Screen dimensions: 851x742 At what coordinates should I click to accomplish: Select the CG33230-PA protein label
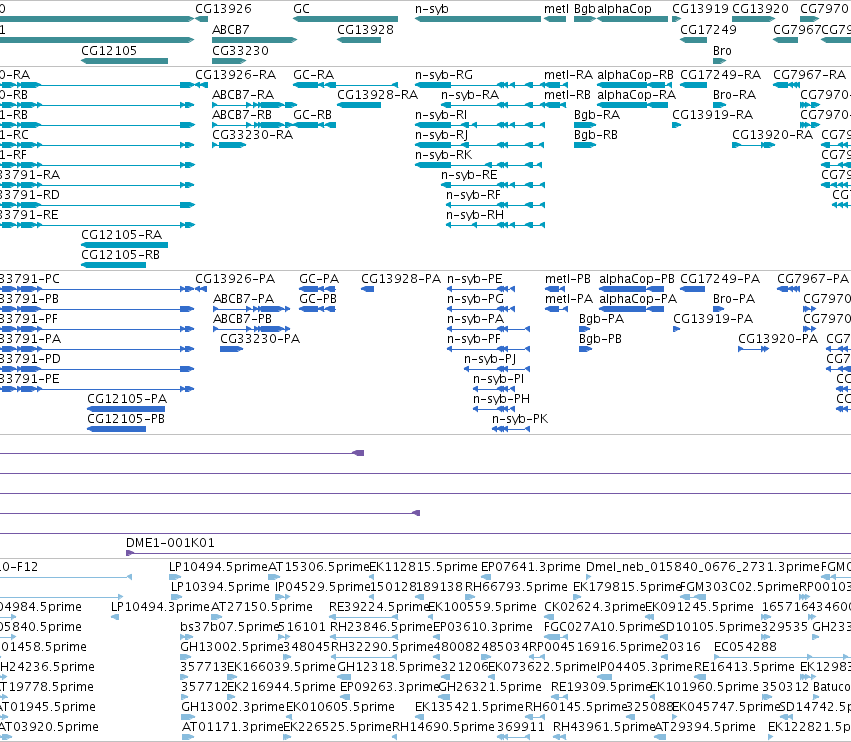[x=260, y=339]
